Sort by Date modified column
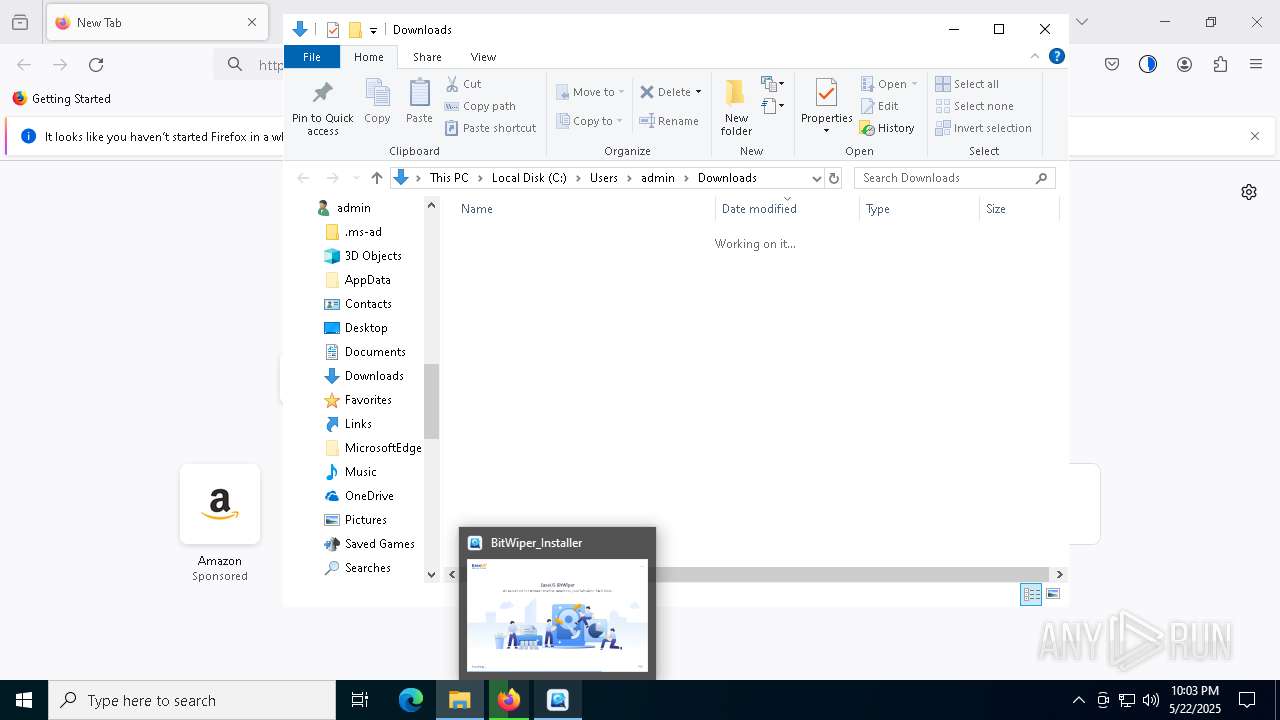 coord(787,209)
